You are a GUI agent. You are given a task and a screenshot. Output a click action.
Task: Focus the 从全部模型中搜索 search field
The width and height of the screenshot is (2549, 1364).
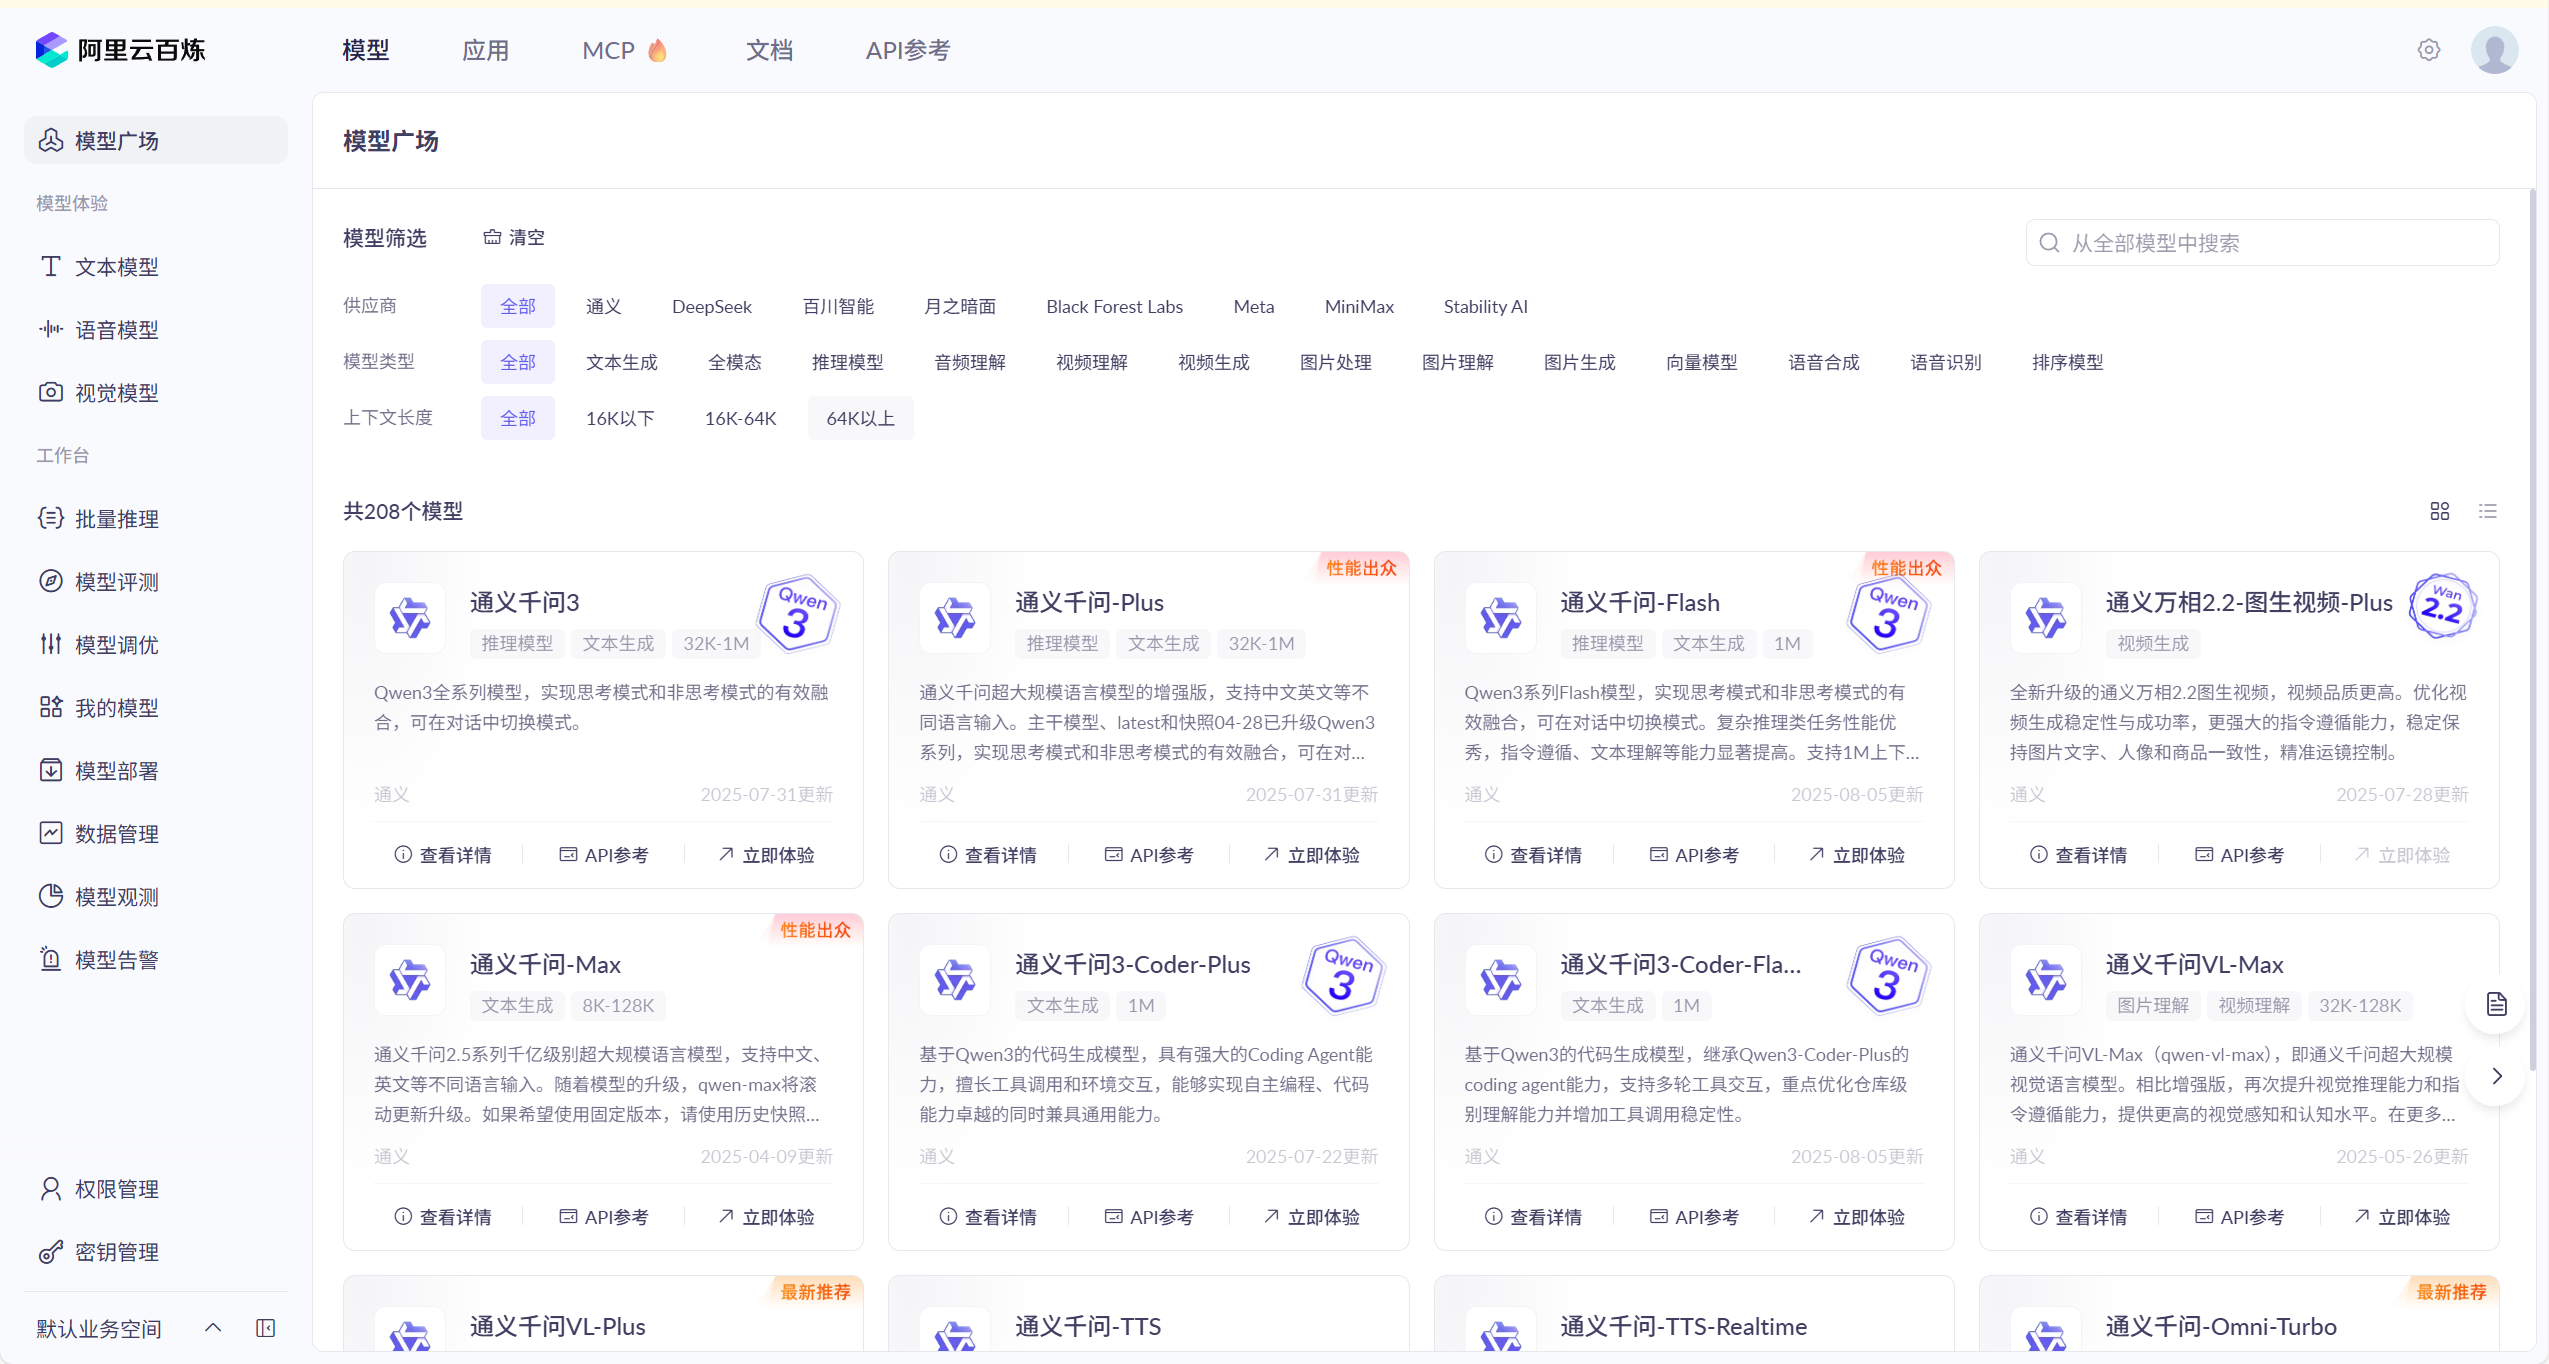(x=2262, y=243)
